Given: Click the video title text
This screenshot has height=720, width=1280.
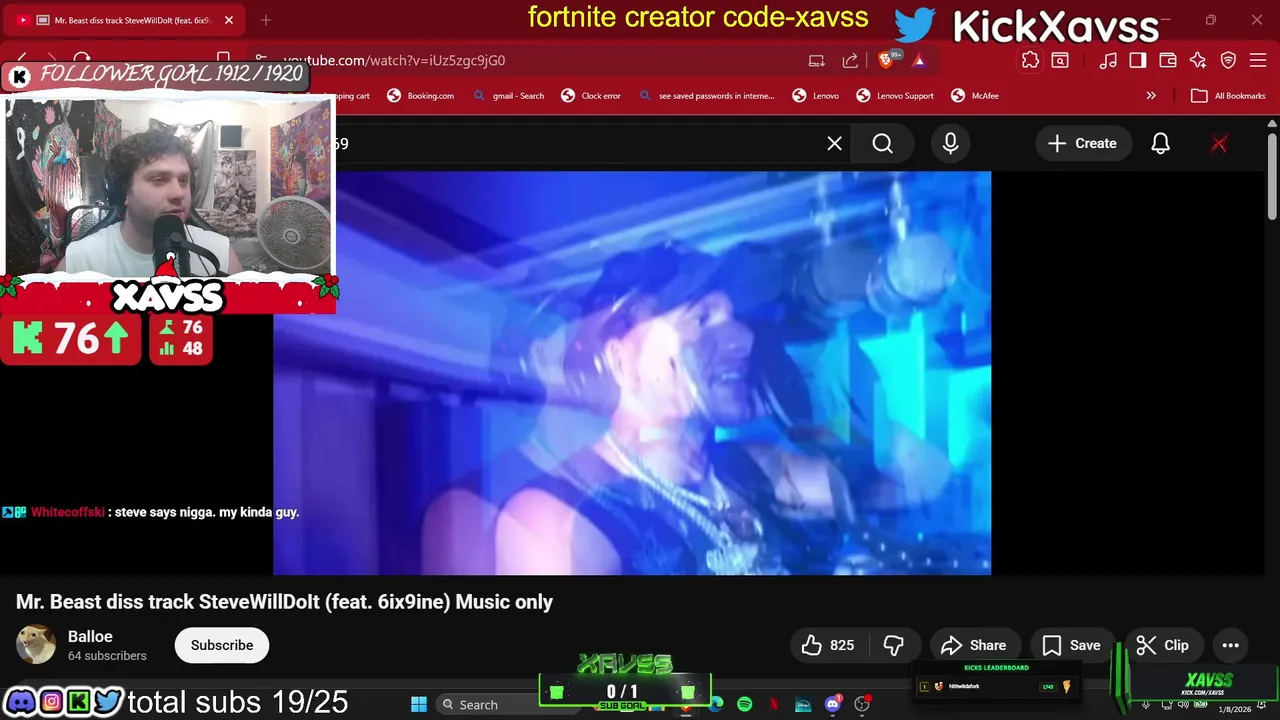Looking at the screenshot, I should pos(284,602).
